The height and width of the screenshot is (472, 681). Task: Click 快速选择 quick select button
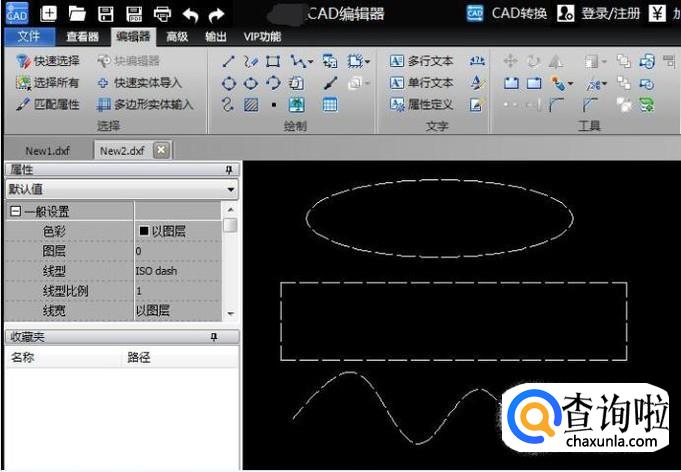tap(48, 62)
